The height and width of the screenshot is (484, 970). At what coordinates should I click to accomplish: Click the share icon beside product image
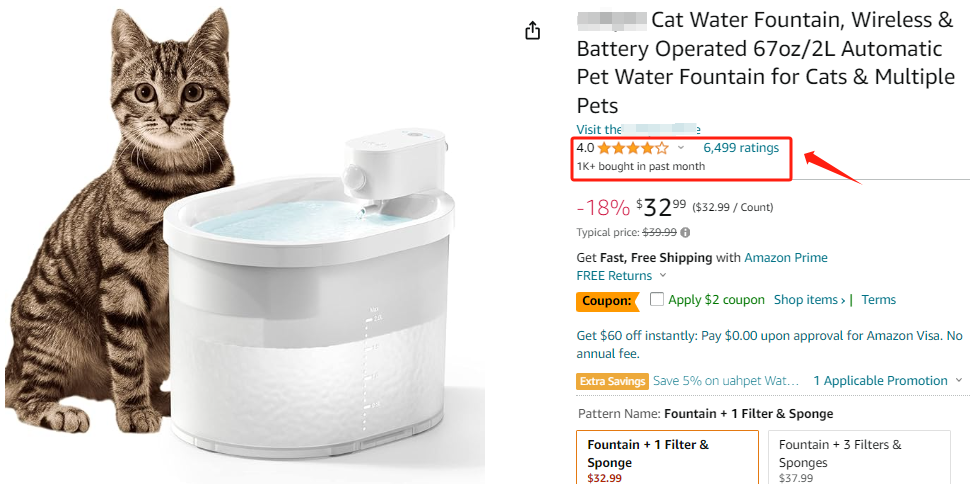[x=533, y=30]
